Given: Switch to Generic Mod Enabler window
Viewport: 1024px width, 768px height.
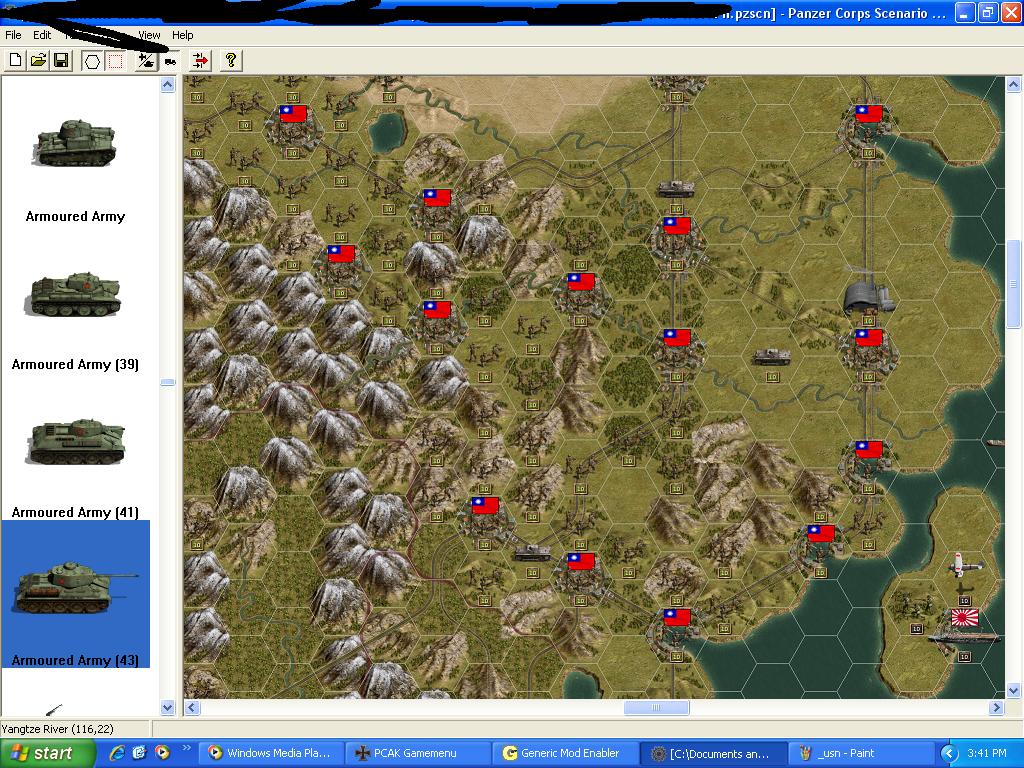Looking at the screenshot, I should (x=564, y=753).
